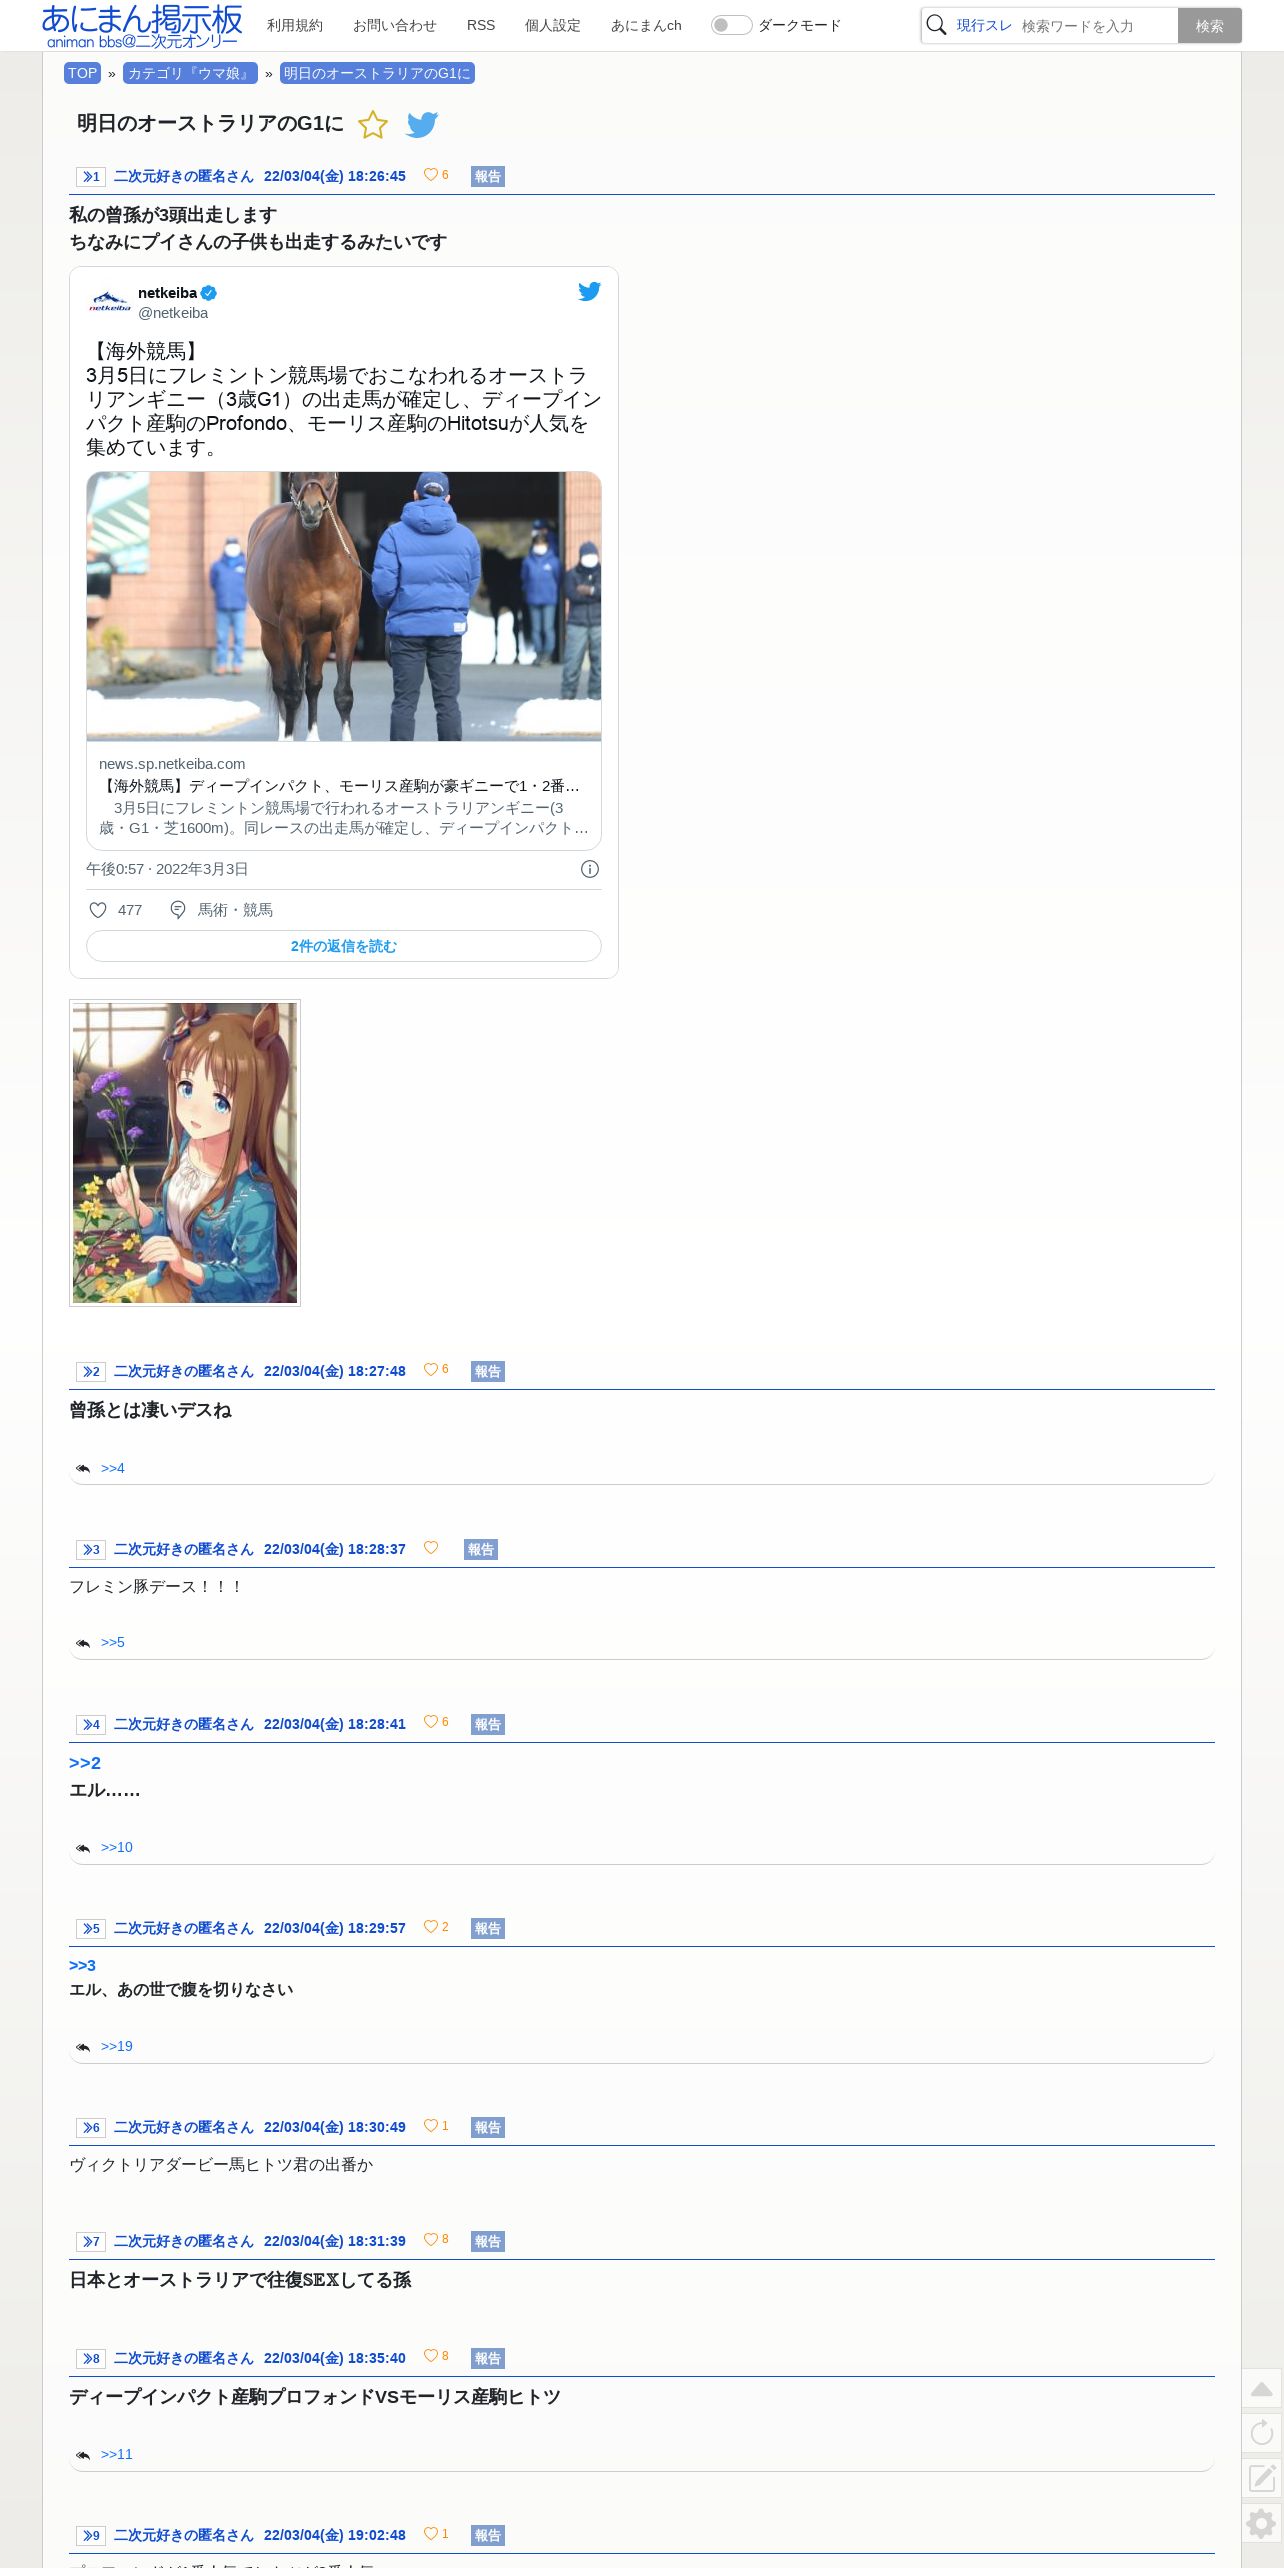Share thread via Twitter bird icon

[422, 125]
